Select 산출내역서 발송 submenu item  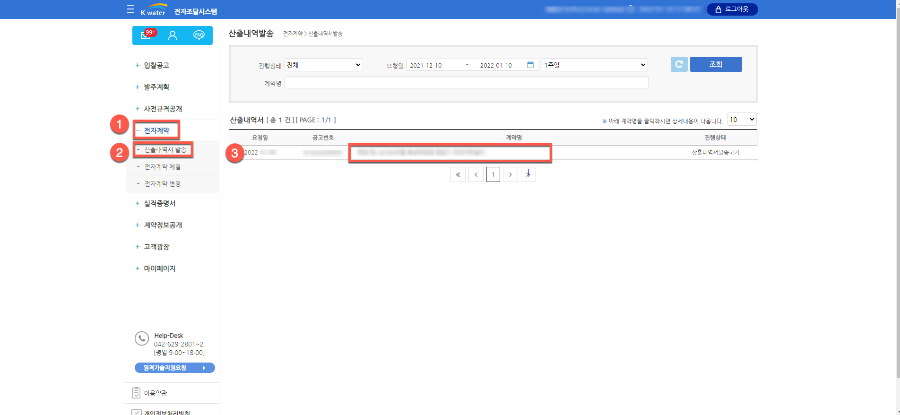163,150
